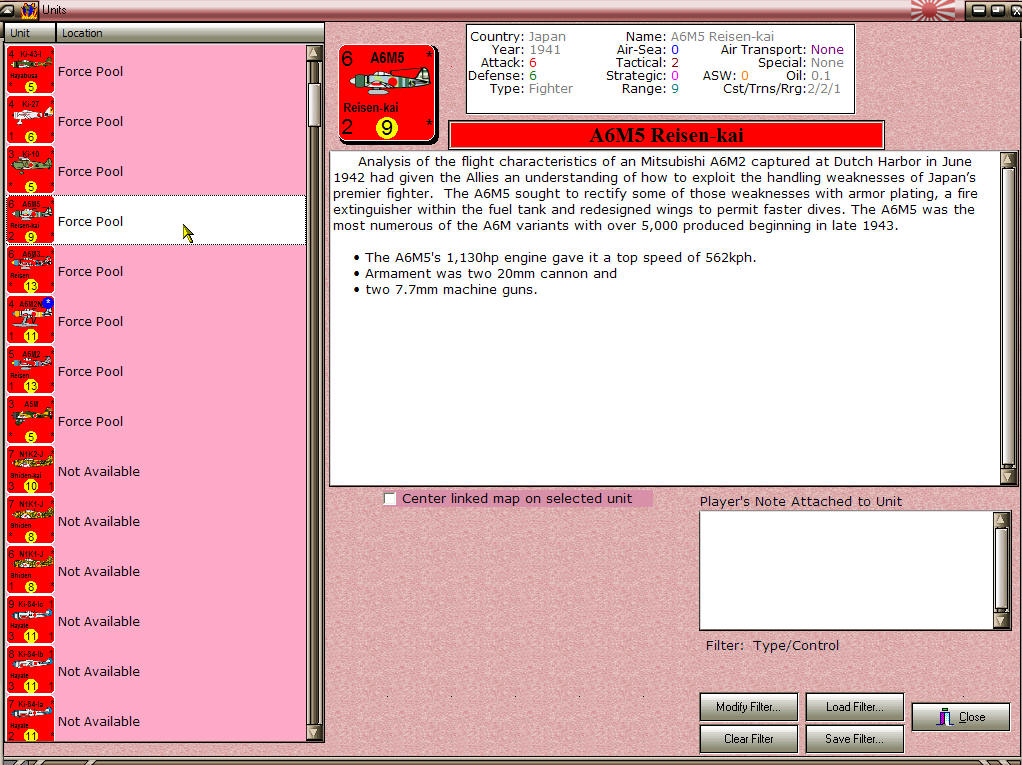Click Force Pool text in A6M3 row
Image resolution: width=1022 pixels, height=765 pixels.
pos(91,272)
